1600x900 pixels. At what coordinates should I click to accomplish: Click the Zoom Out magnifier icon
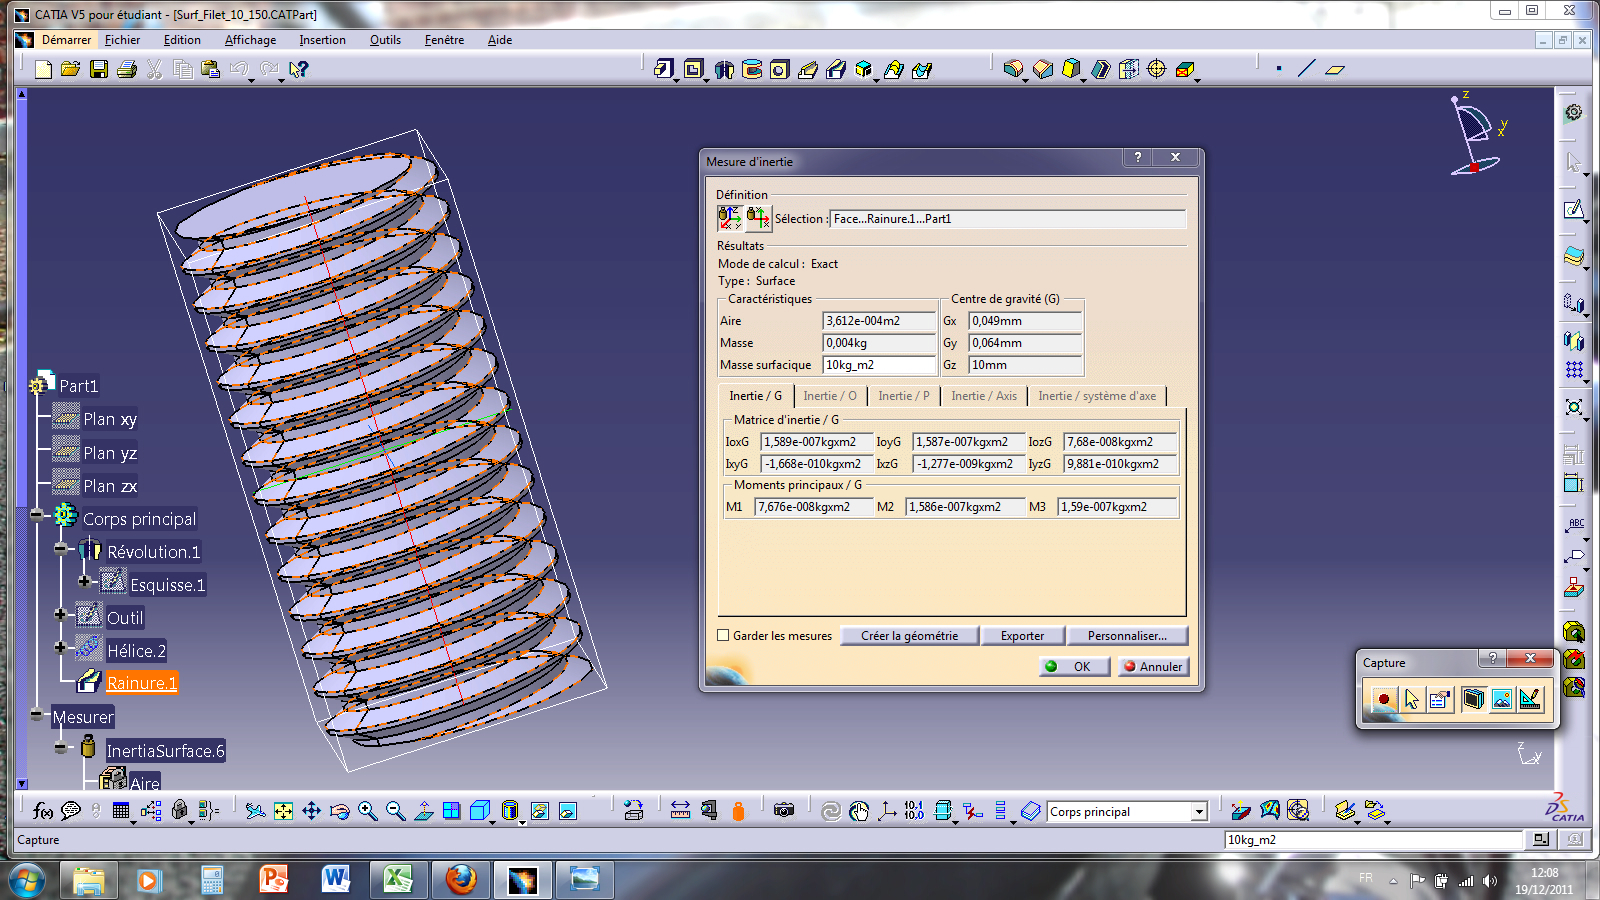pyautogui.click(x=396, y=811)
